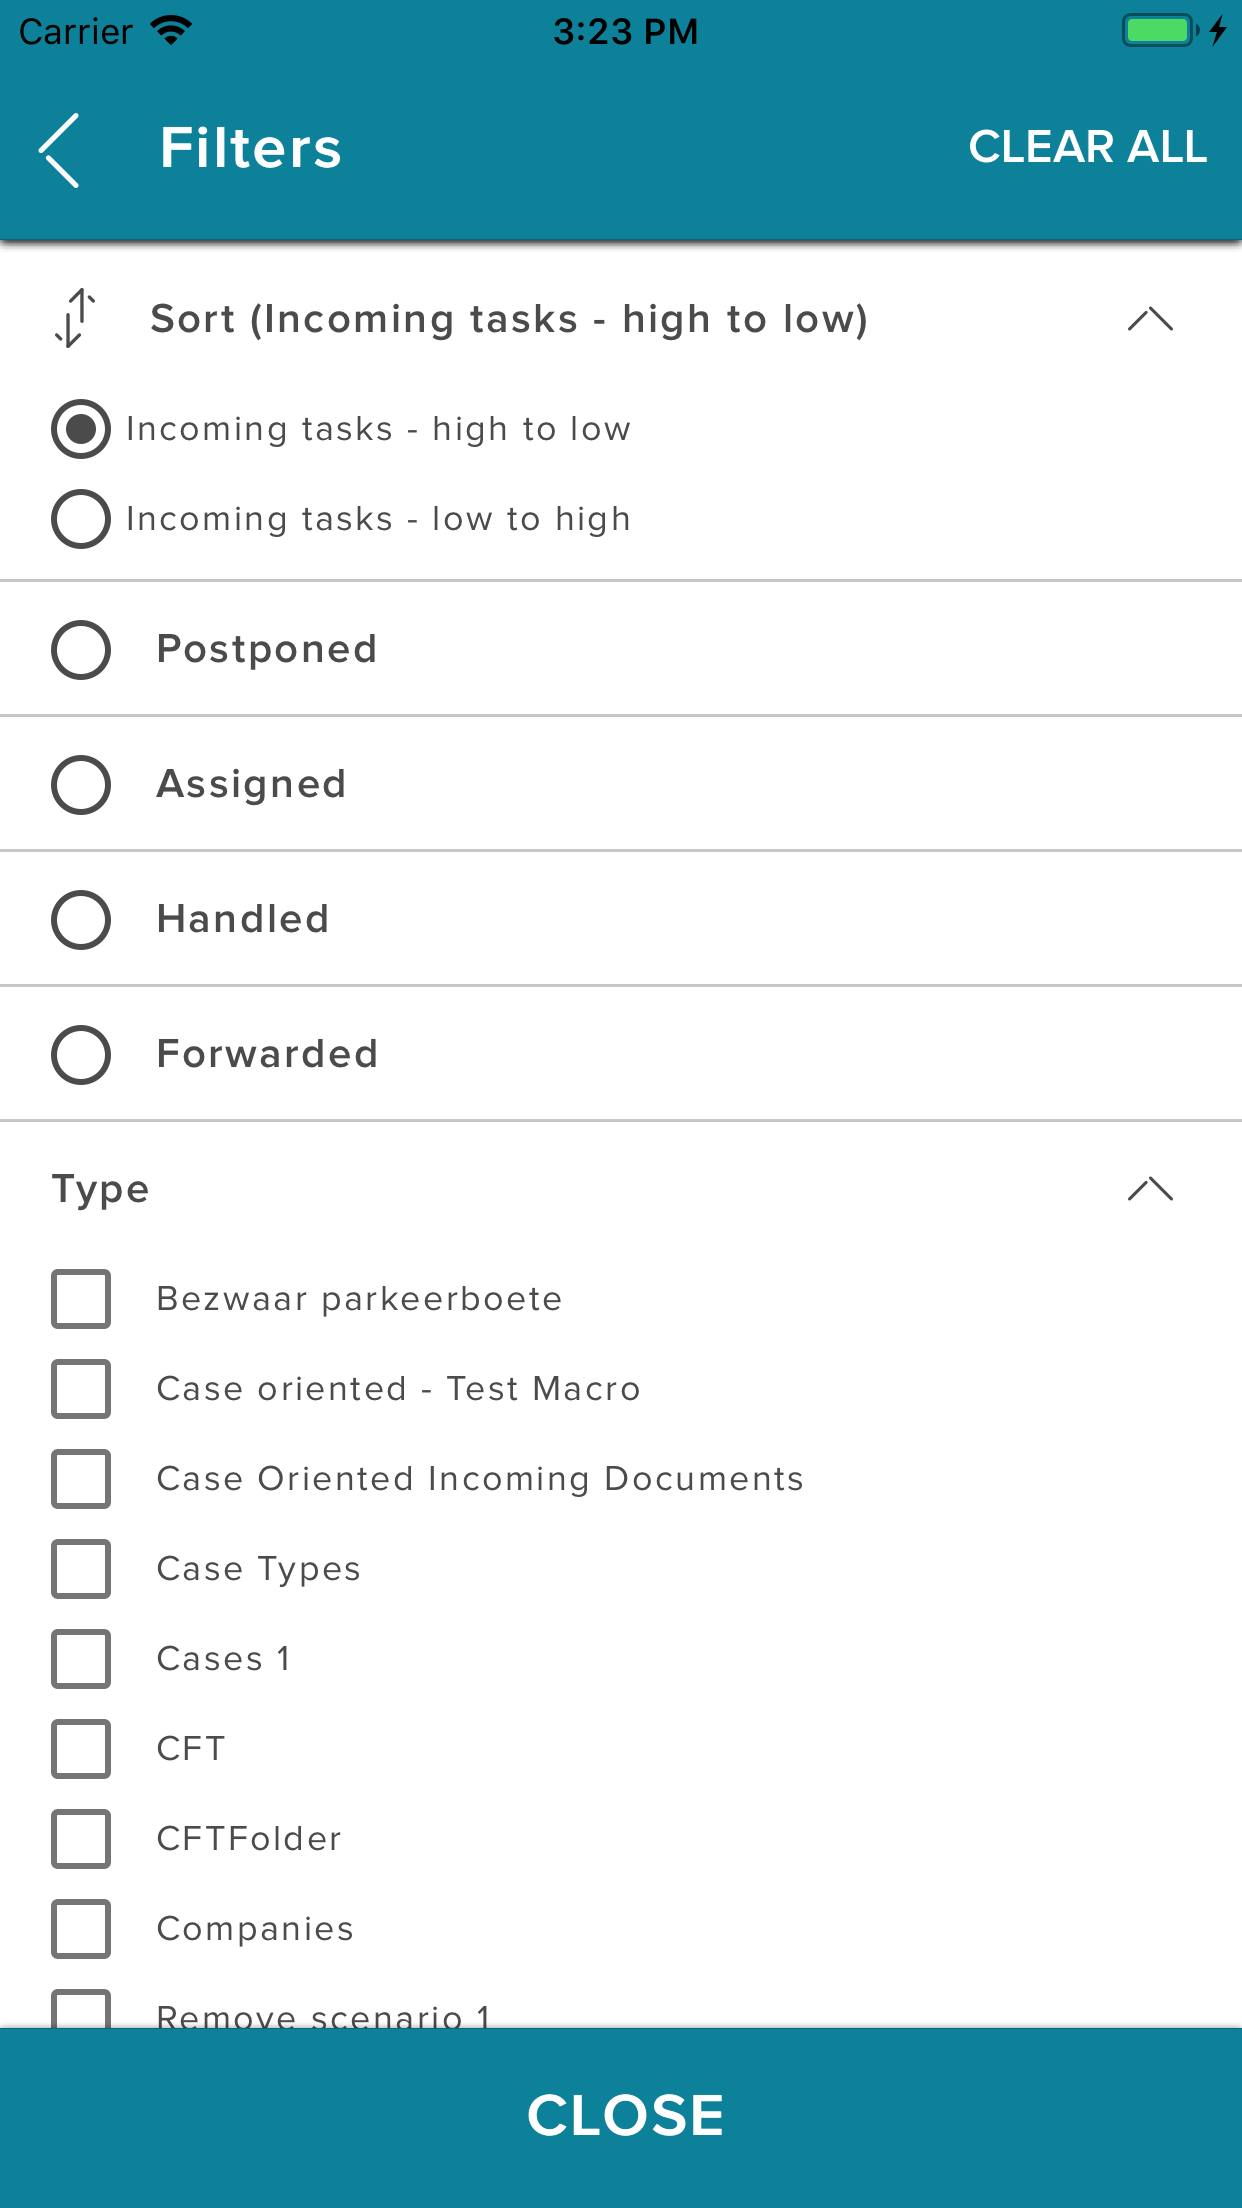Select the Postponed filter option
Viewport: 1242px width, 2208px height.
[81, 649]
